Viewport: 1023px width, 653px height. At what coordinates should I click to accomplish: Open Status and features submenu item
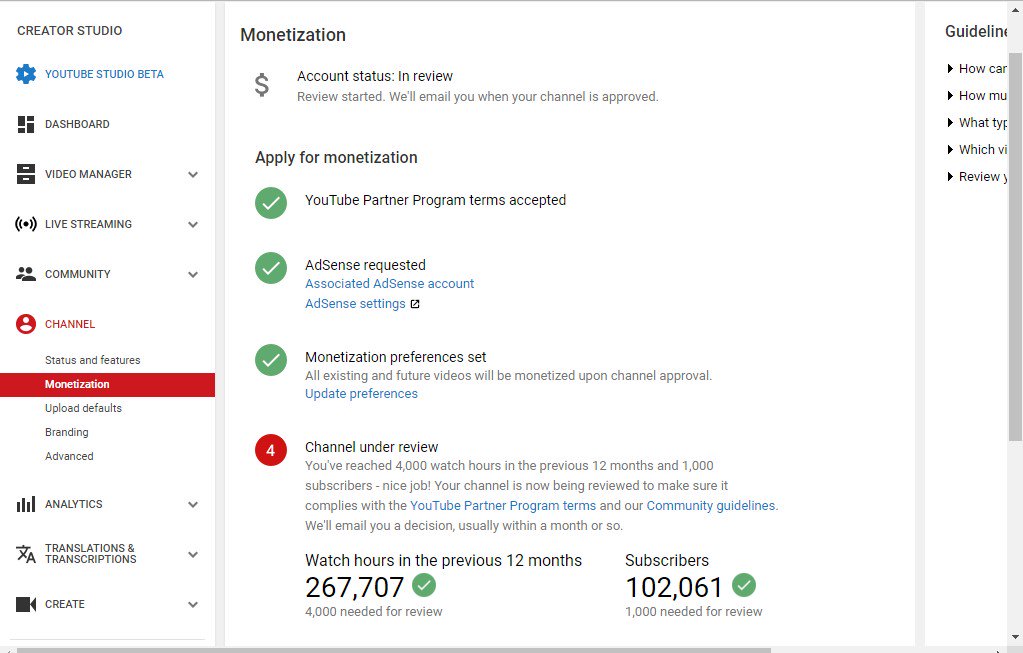click(x=93, y=360)
